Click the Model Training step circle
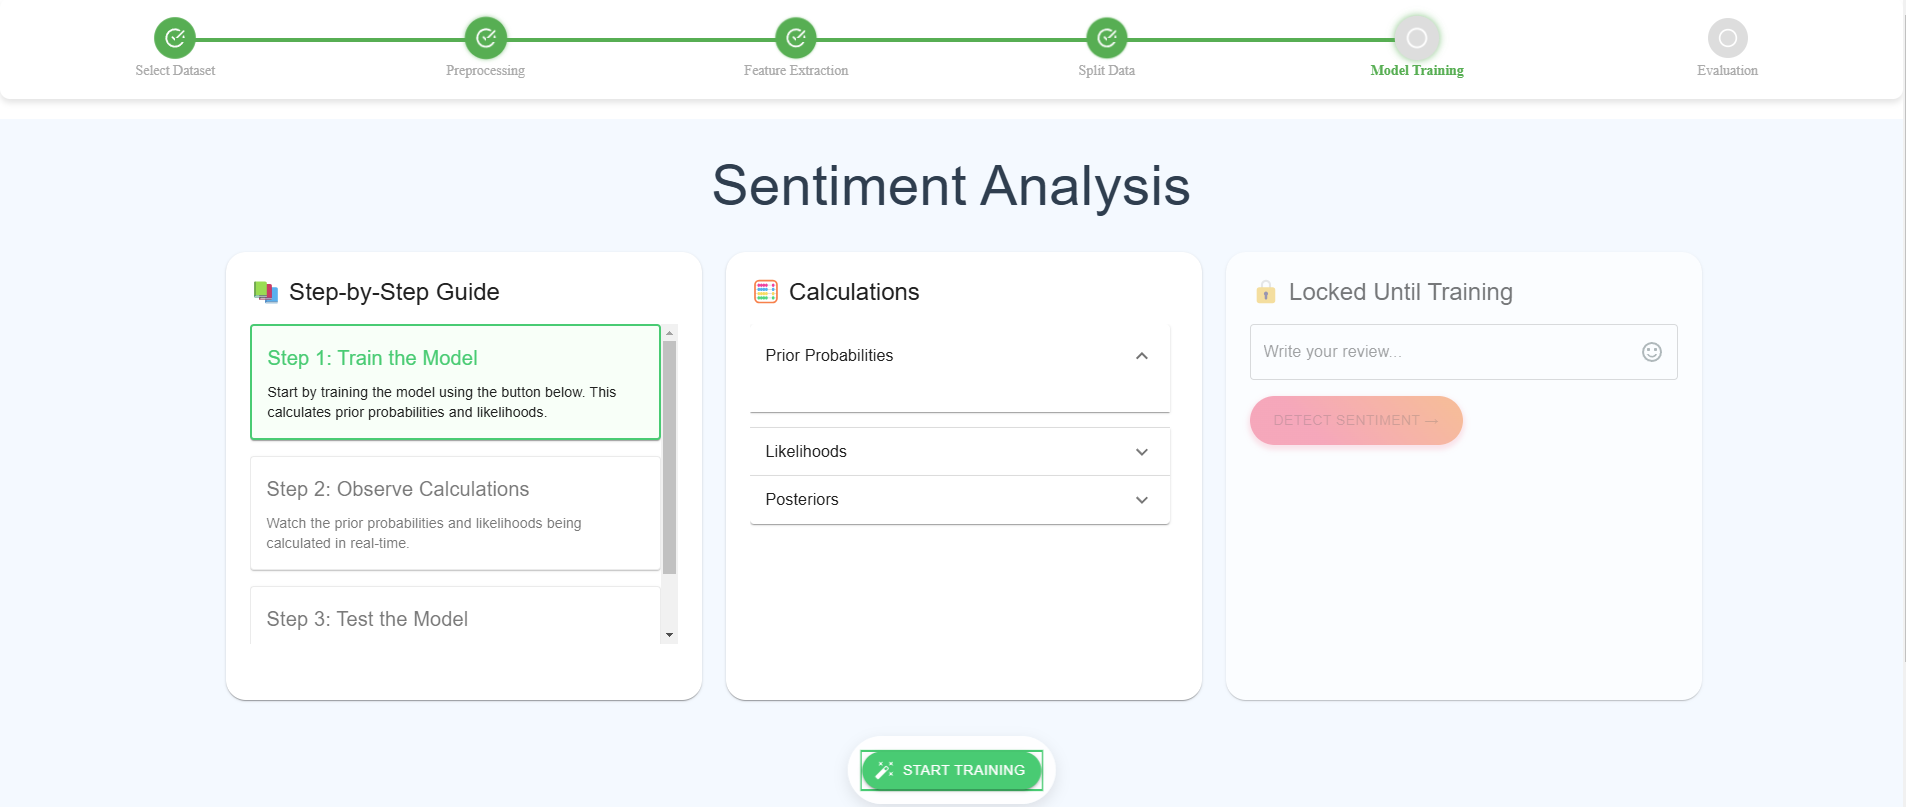The height and width of the screenshot is (807, 1906). pos(1417,38)
